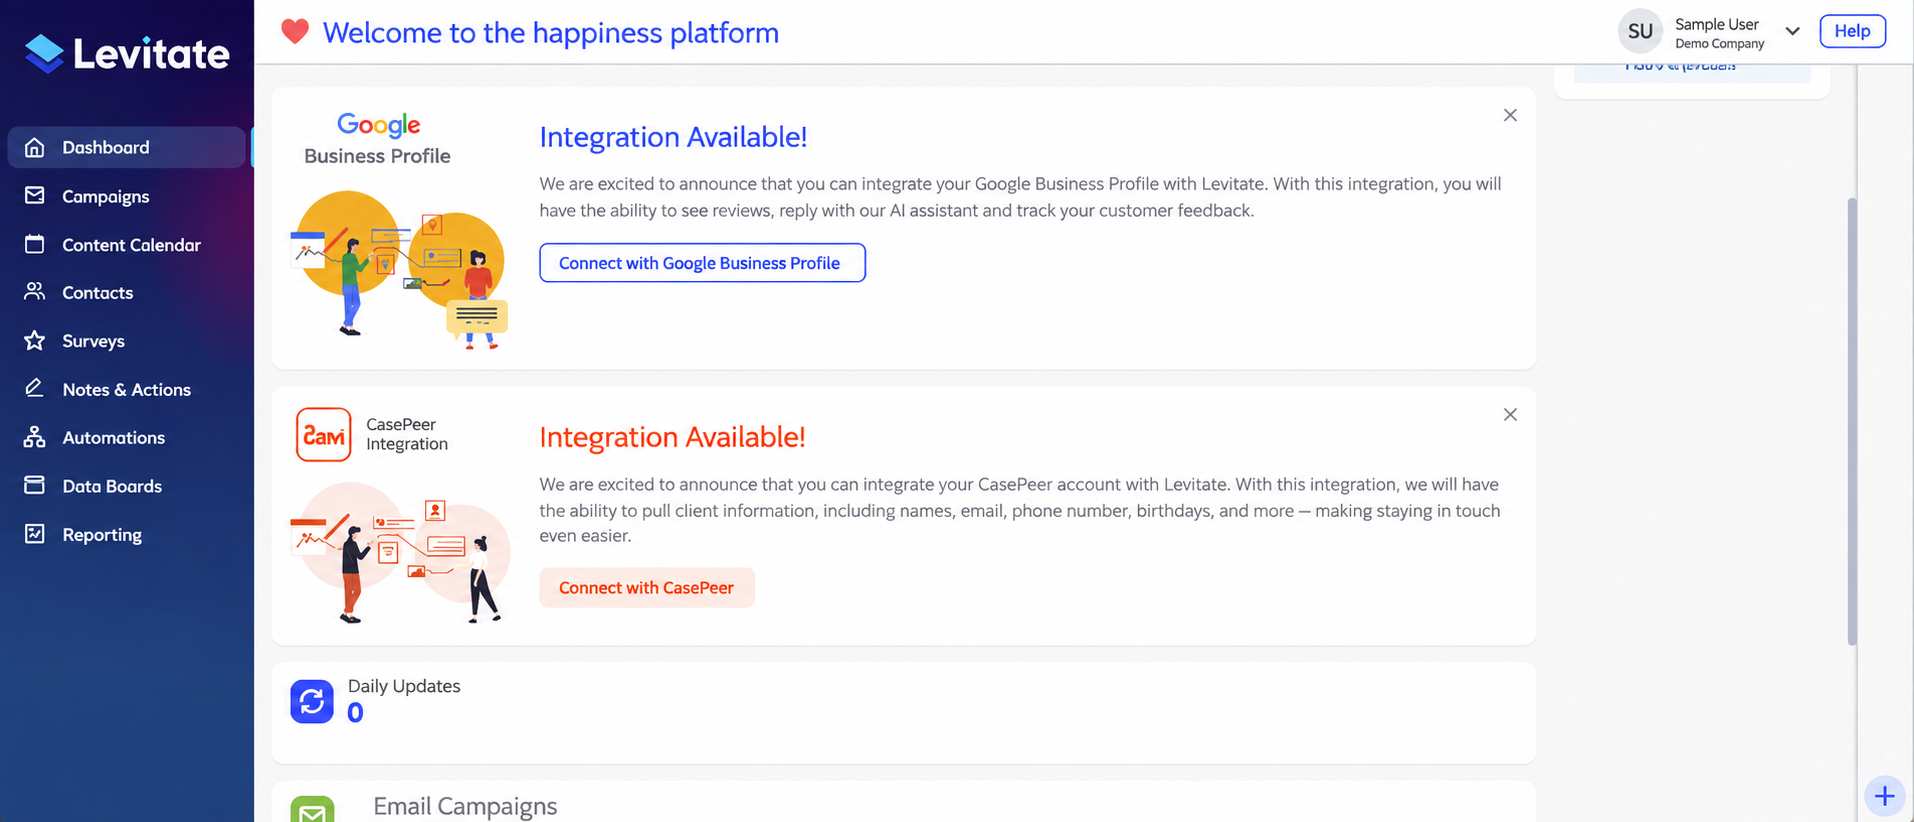Click the SU user avatar

1640,31
